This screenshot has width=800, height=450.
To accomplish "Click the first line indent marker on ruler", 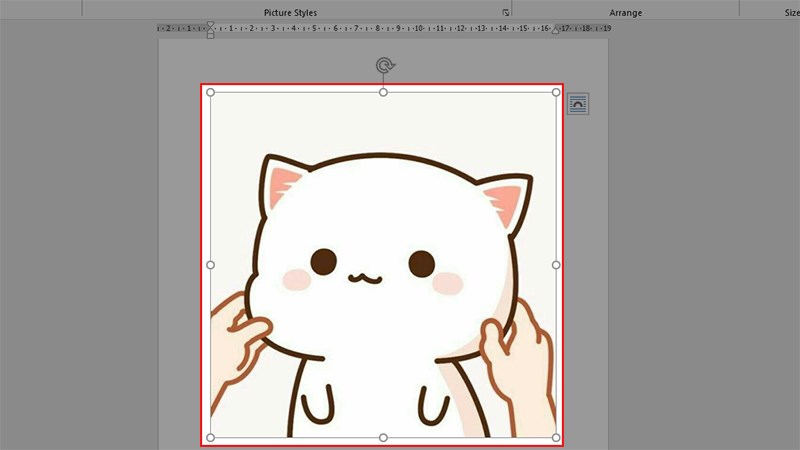I will pos(210,24).
